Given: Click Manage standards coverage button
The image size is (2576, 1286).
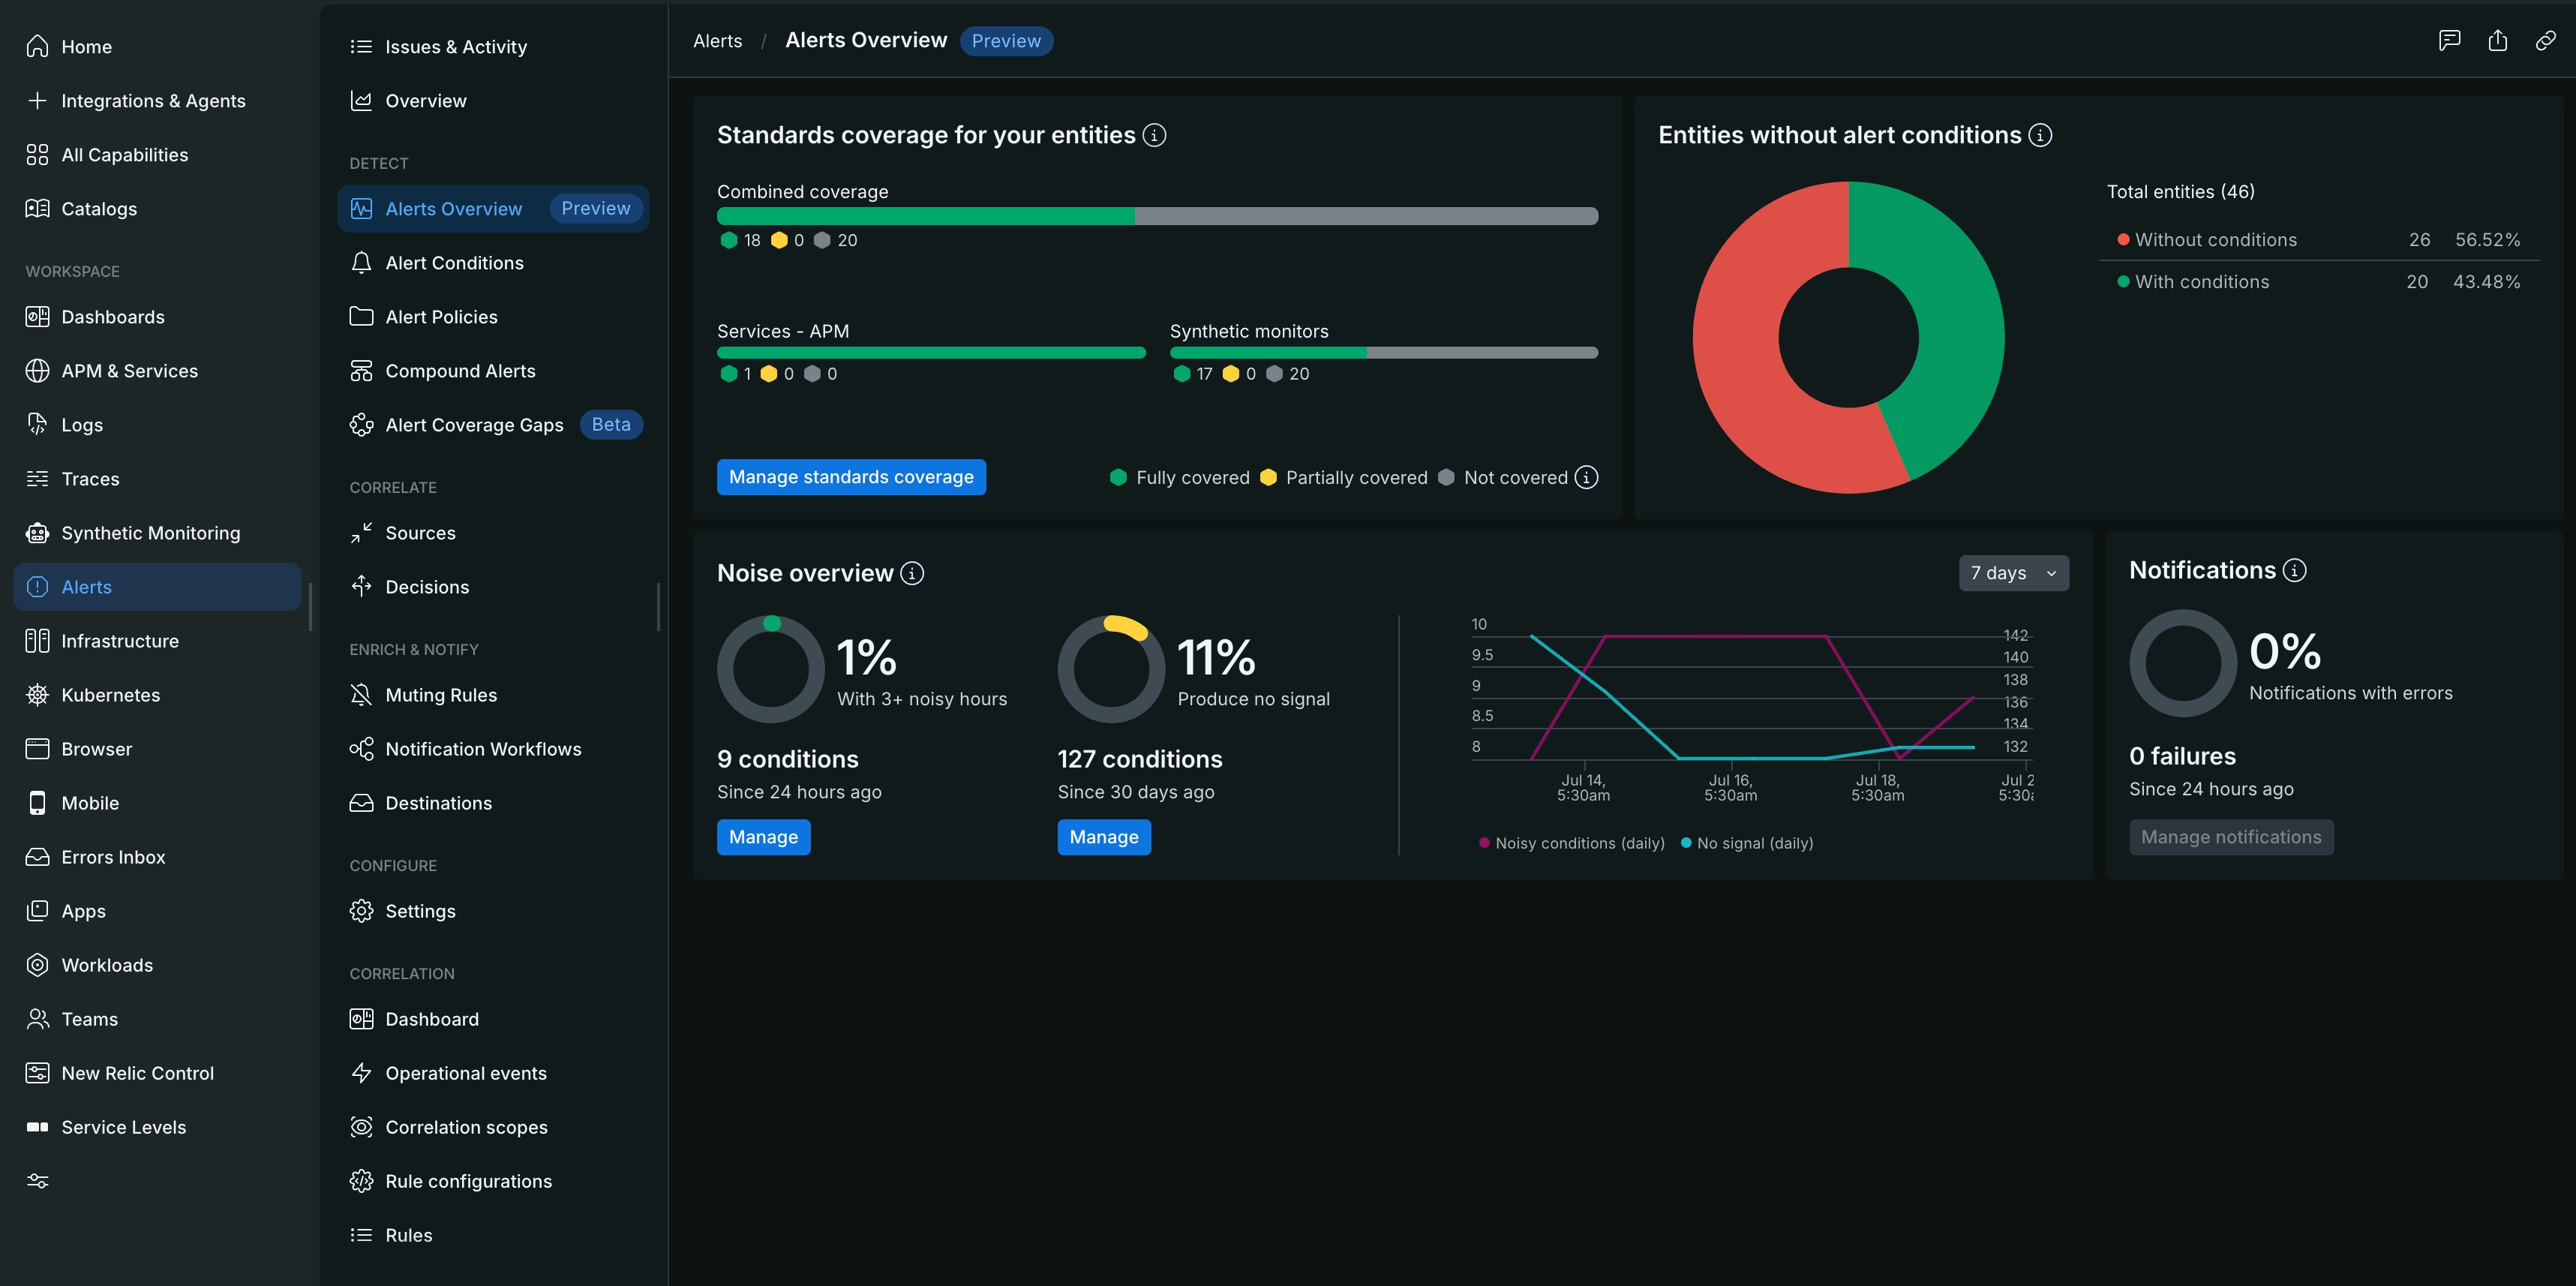Looking at the screenshot, I should 851,477.
